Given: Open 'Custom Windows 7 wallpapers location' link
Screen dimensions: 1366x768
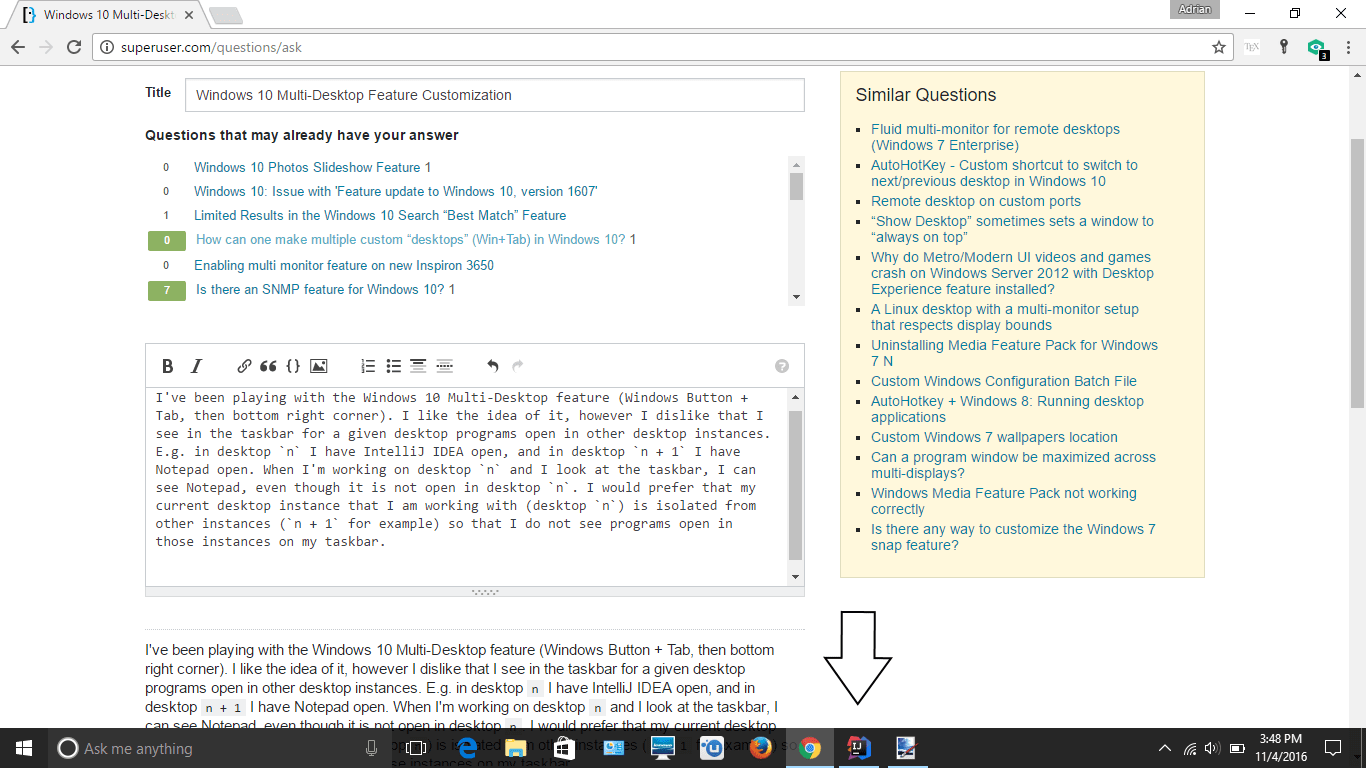Looking at the screenshot, I should pos(994,437).
